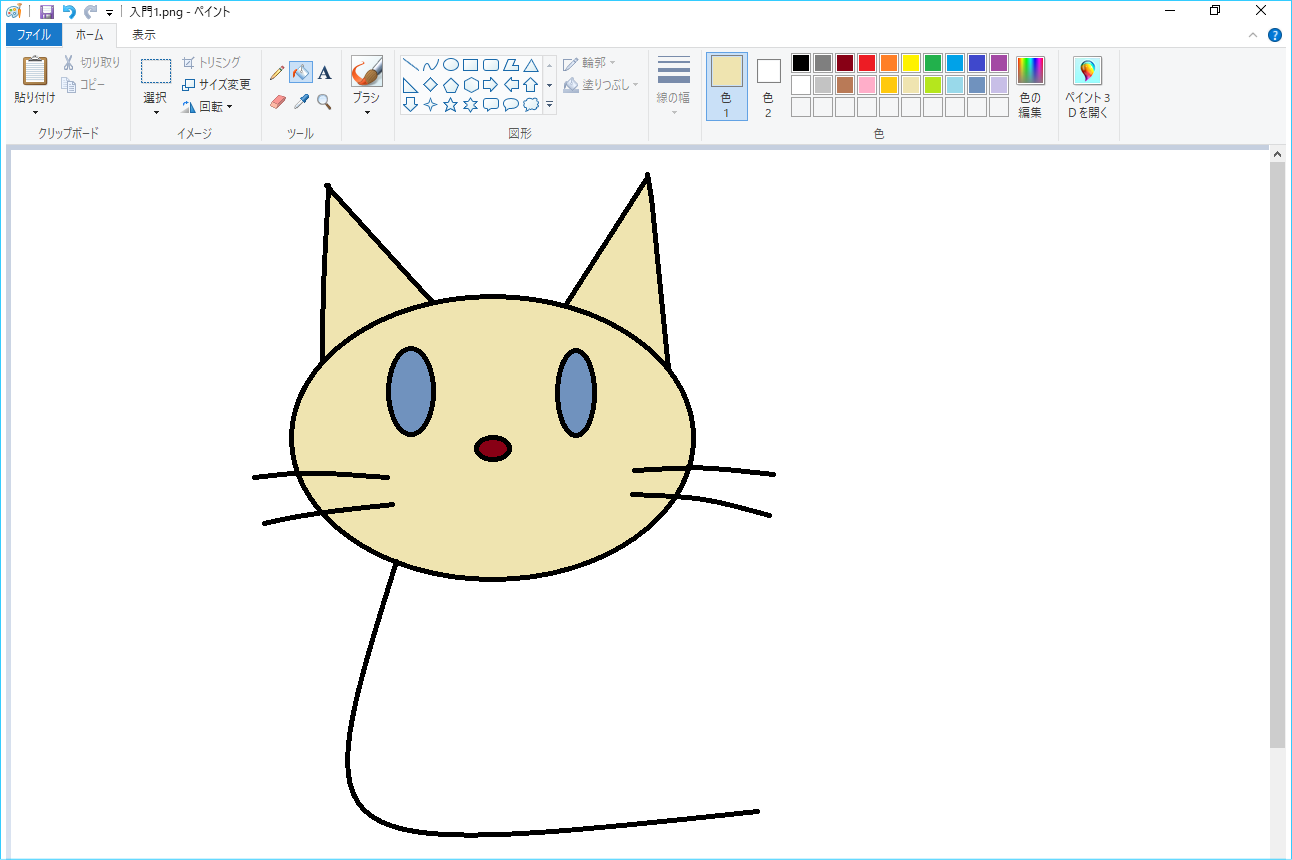Select the Text tool
The image size is (1292, 860).
coord(324,73)
